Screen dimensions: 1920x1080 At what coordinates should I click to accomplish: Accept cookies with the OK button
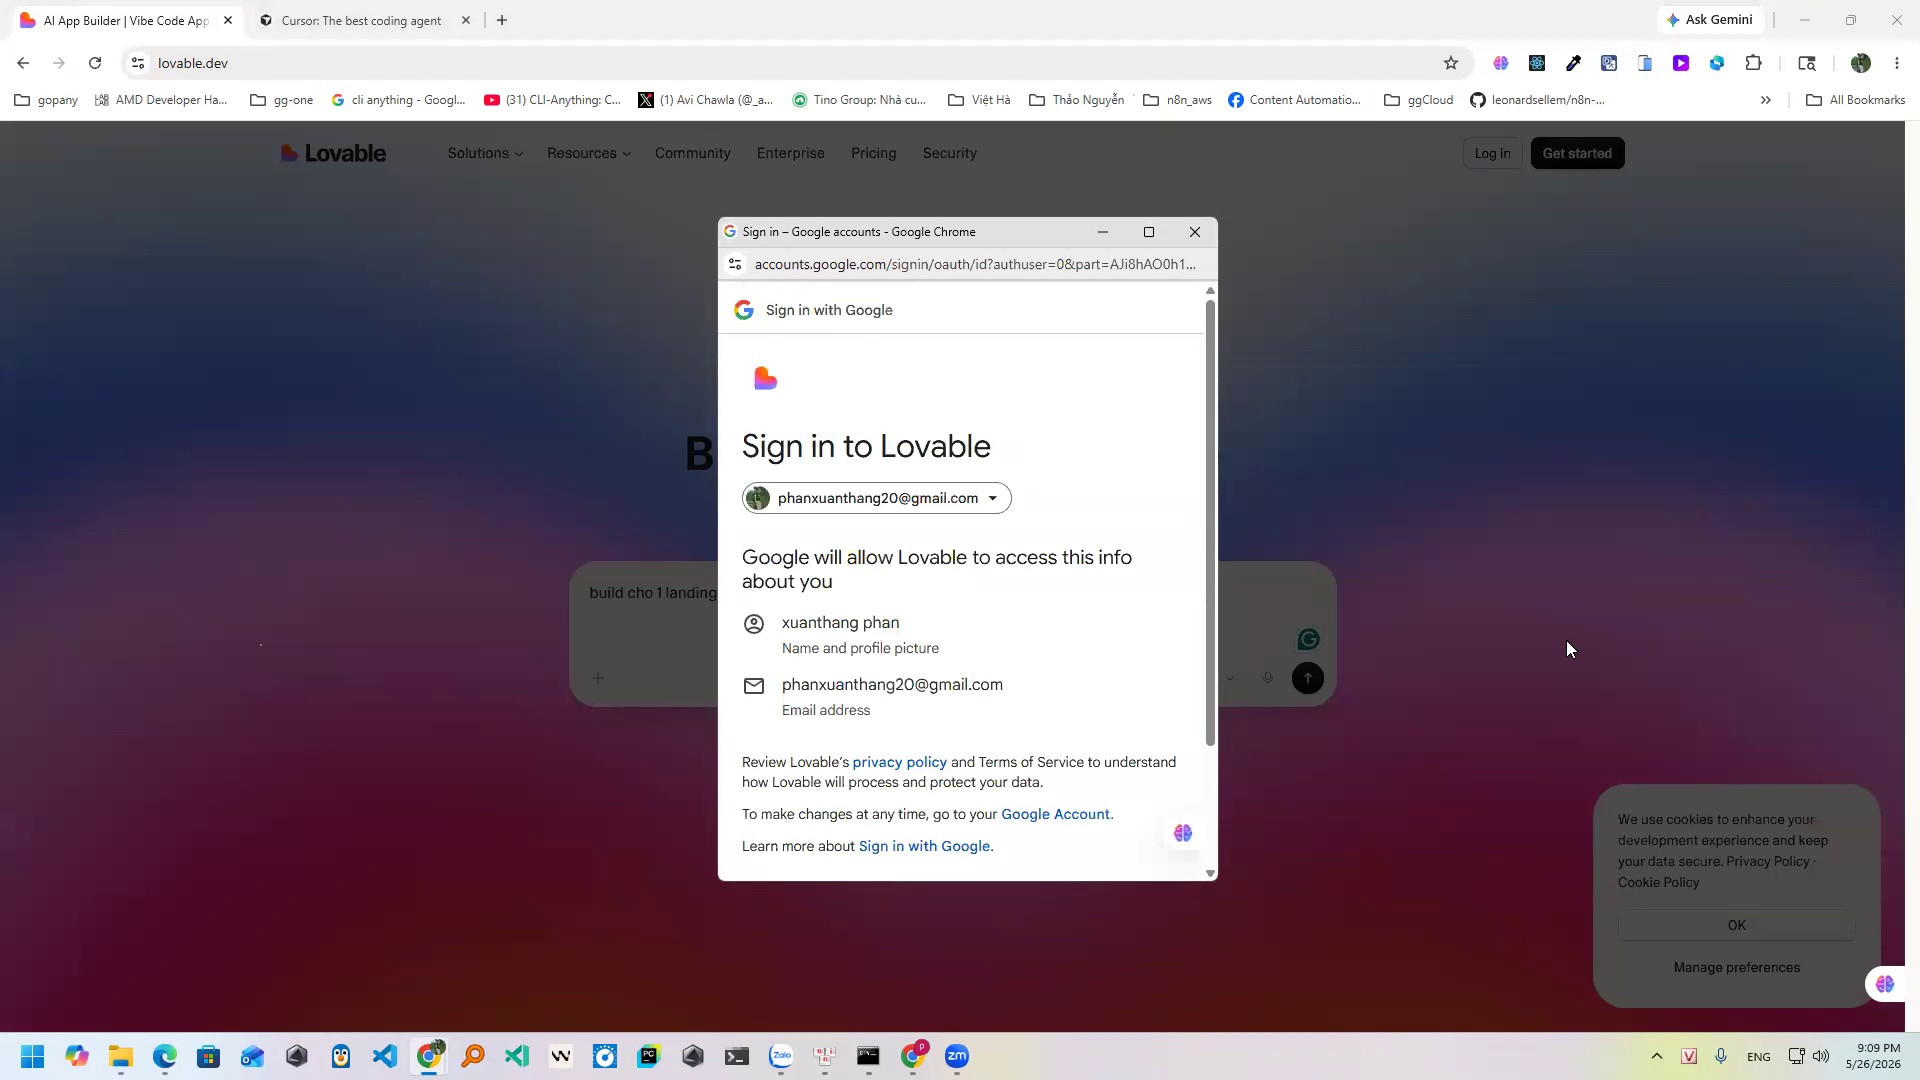1737,925
